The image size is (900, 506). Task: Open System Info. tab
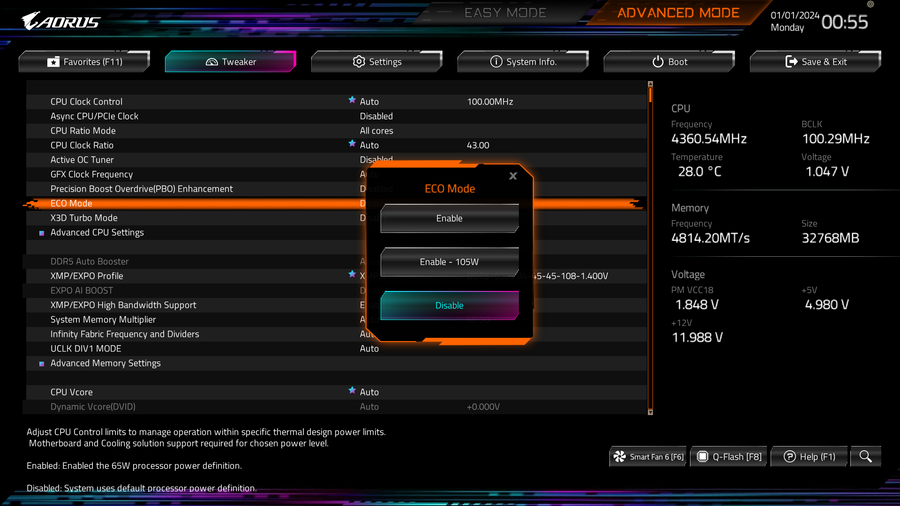click(x=523, y=61)
